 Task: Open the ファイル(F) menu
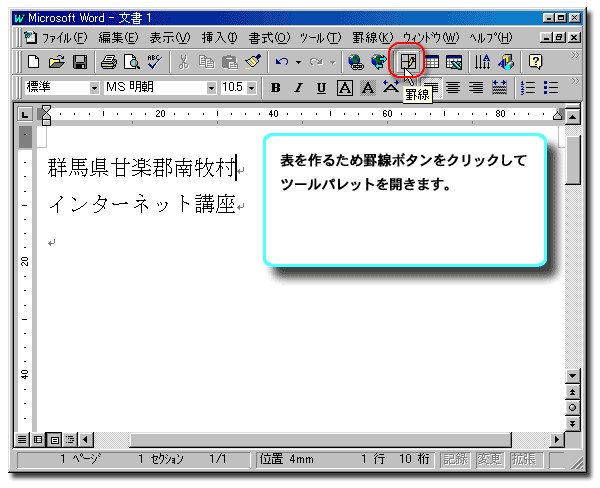[x=64, y=38]
